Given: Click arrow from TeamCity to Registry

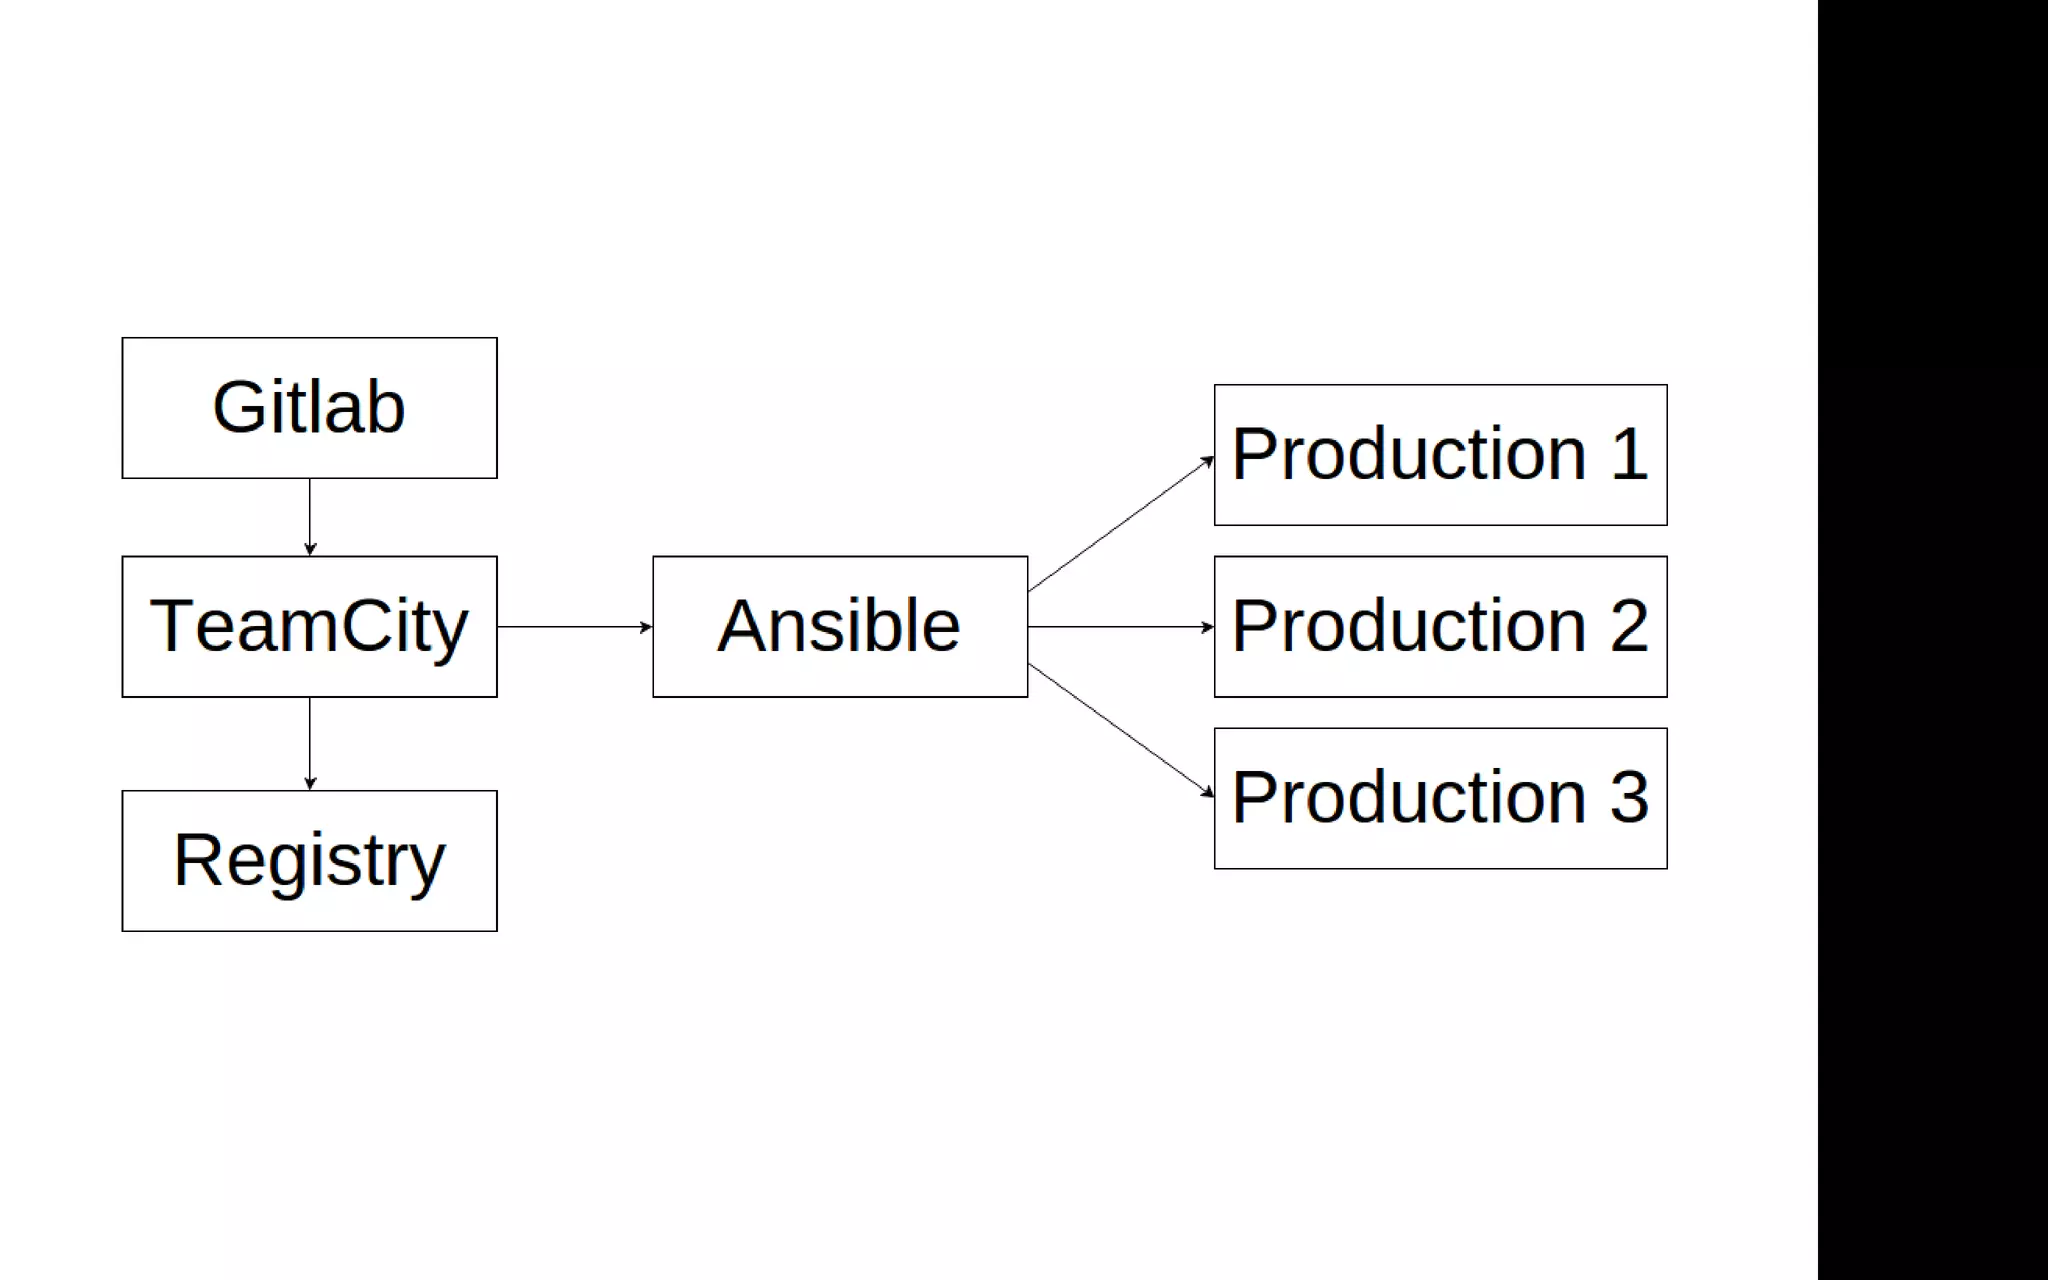Looking at the screenshot, I should pyautogui.click(x=309, y=744).
